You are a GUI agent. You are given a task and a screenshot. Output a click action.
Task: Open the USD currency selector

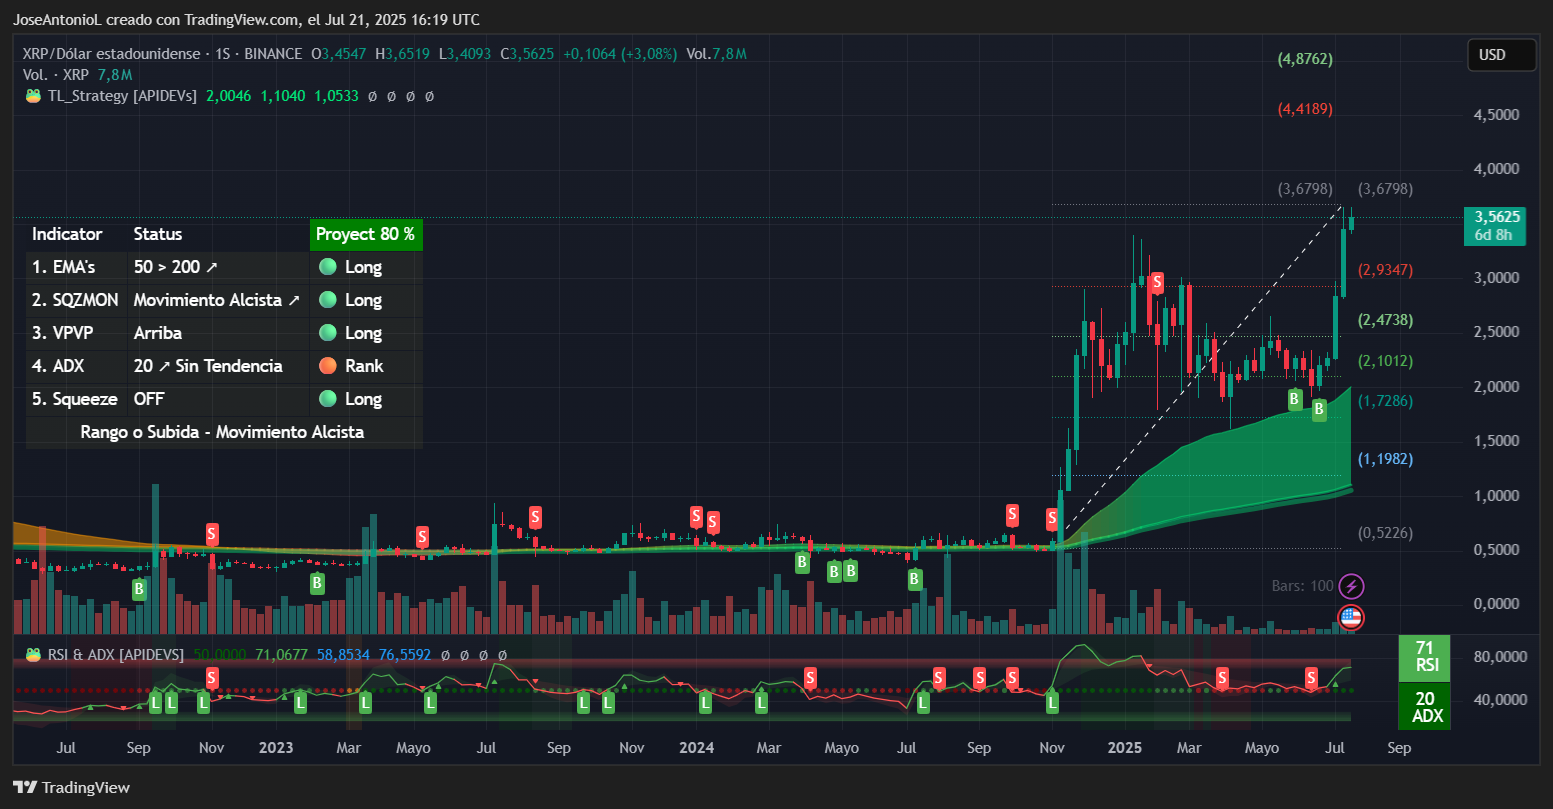1501,55
